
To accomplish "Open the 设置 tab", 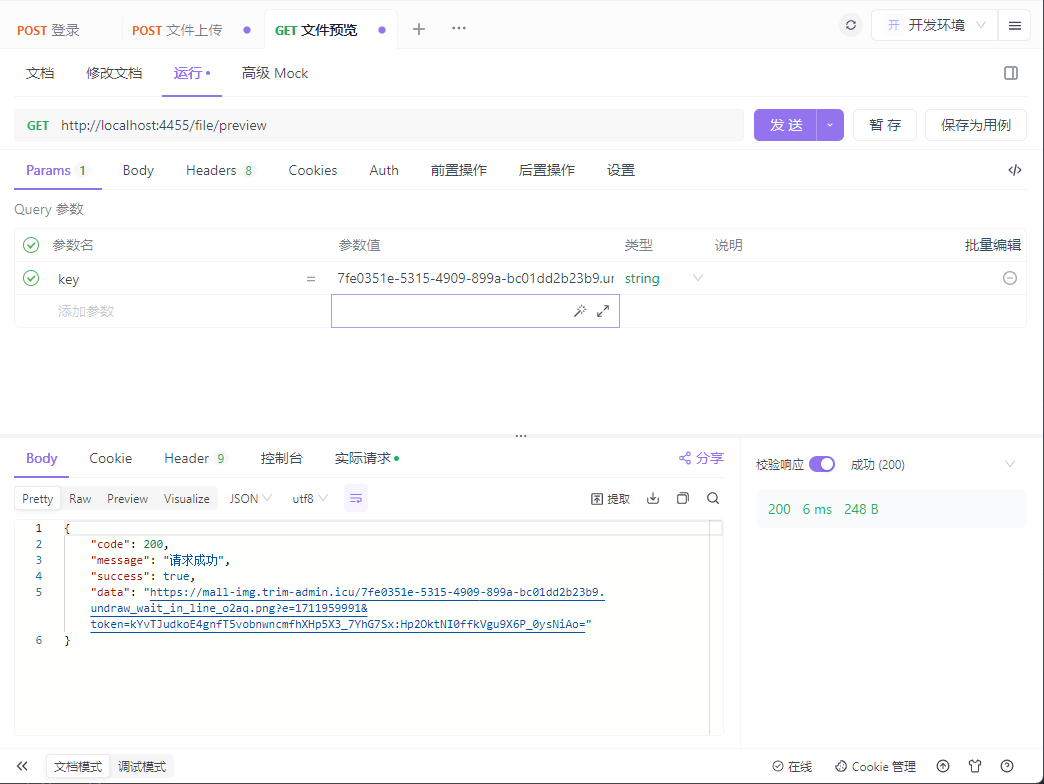I will tap(621, 170).
